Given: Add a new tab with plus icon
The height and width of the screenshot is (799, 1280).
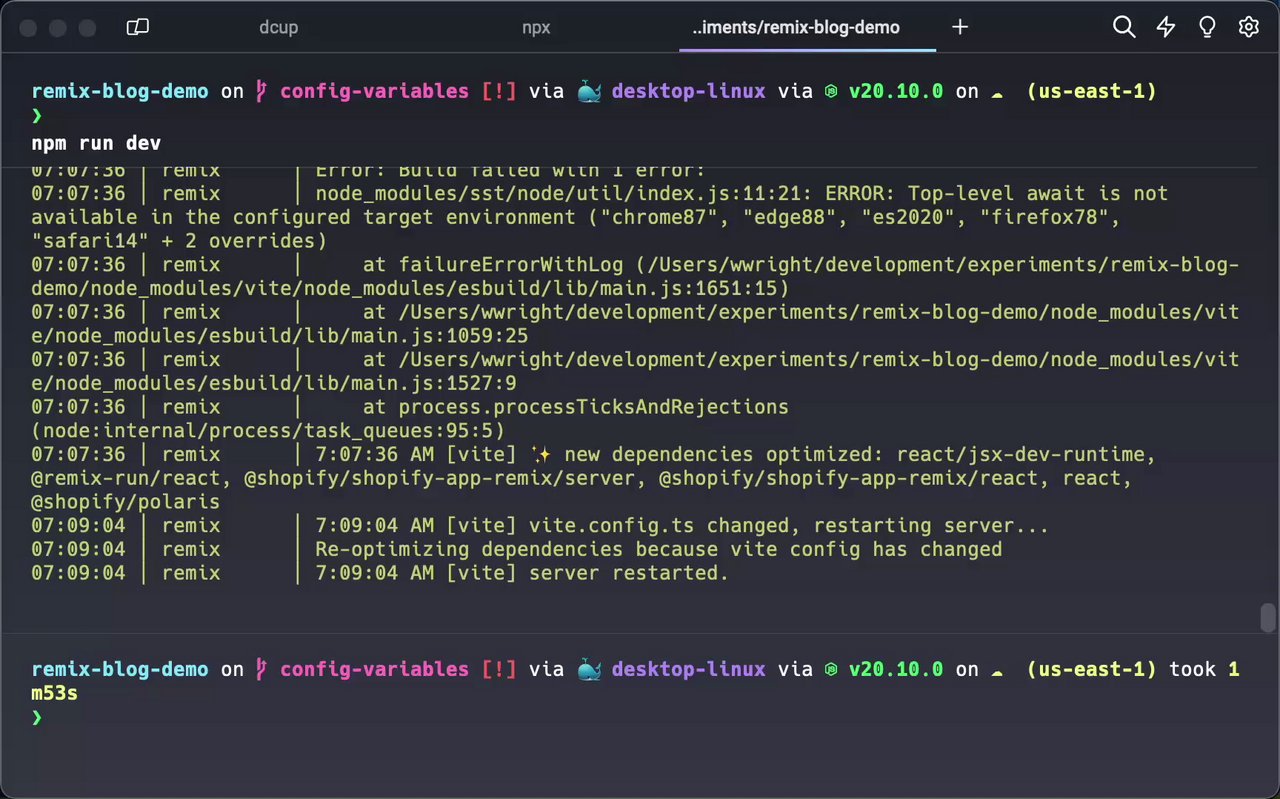Looking at the screenshot, I should pyautogui.click(x=960, y=27).
